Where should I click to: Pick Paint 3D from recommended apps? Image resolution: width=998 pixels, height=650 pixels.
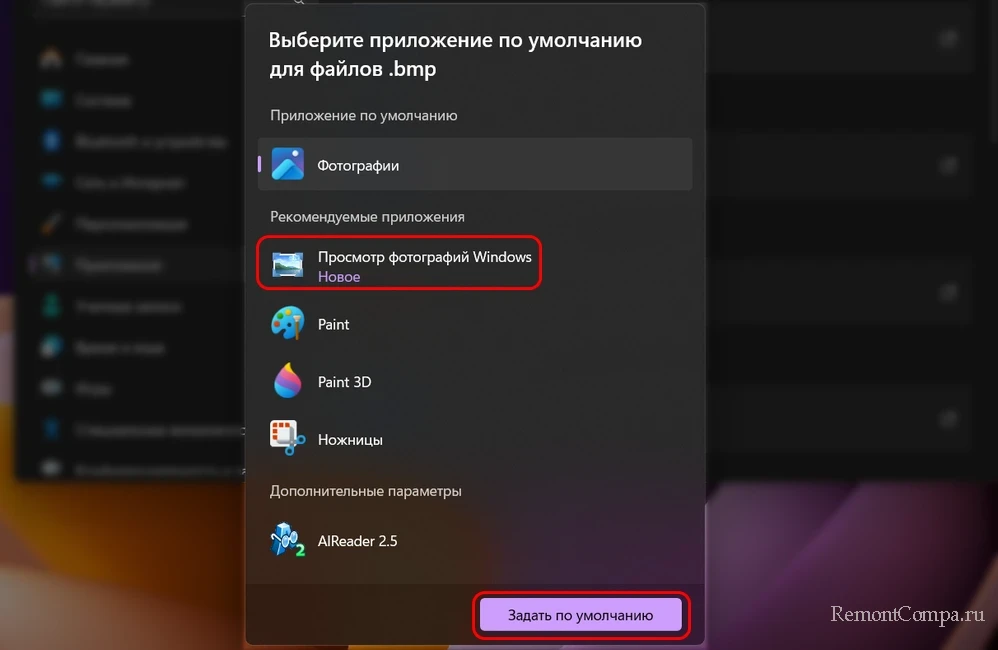pyautogui.click(x=475, y=381)
